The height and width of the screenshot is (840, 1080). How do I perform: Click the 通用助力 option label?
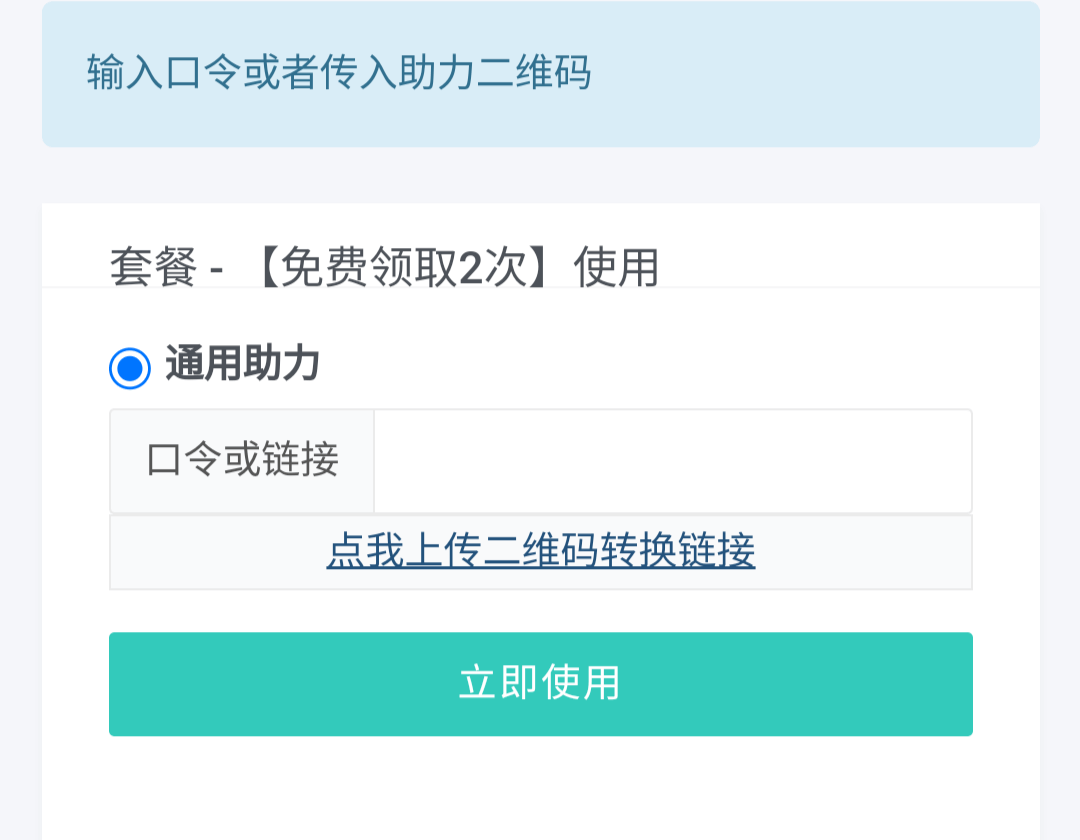[x=242, y=364]
